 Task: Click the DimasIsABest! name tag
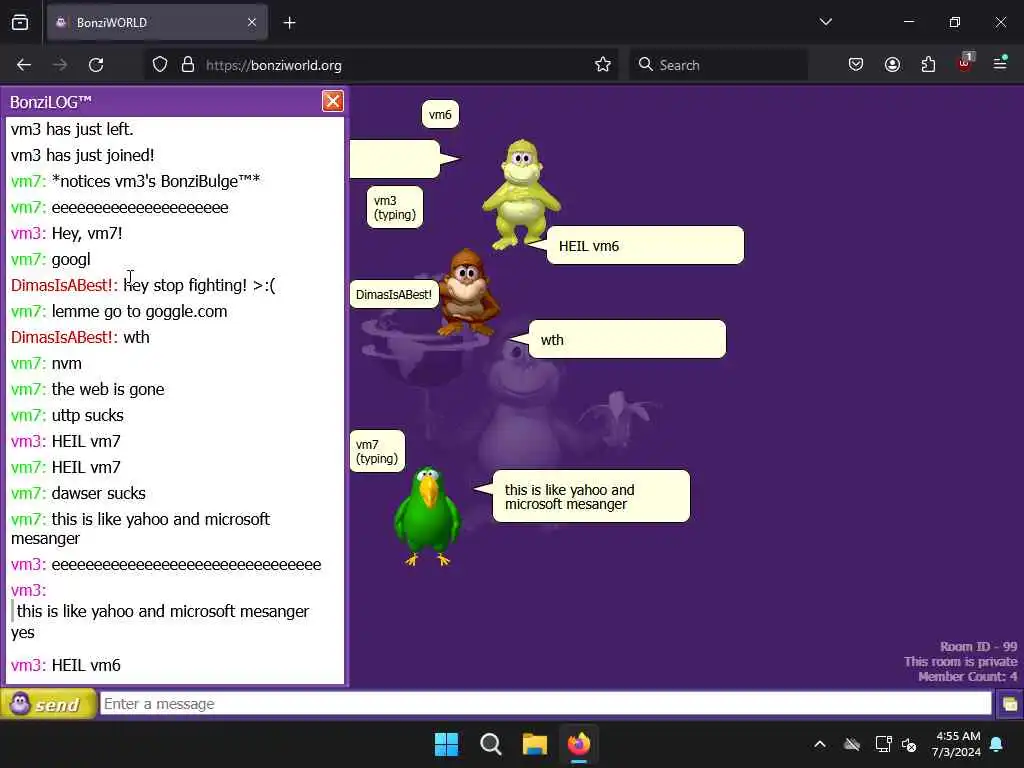(394, 295)
